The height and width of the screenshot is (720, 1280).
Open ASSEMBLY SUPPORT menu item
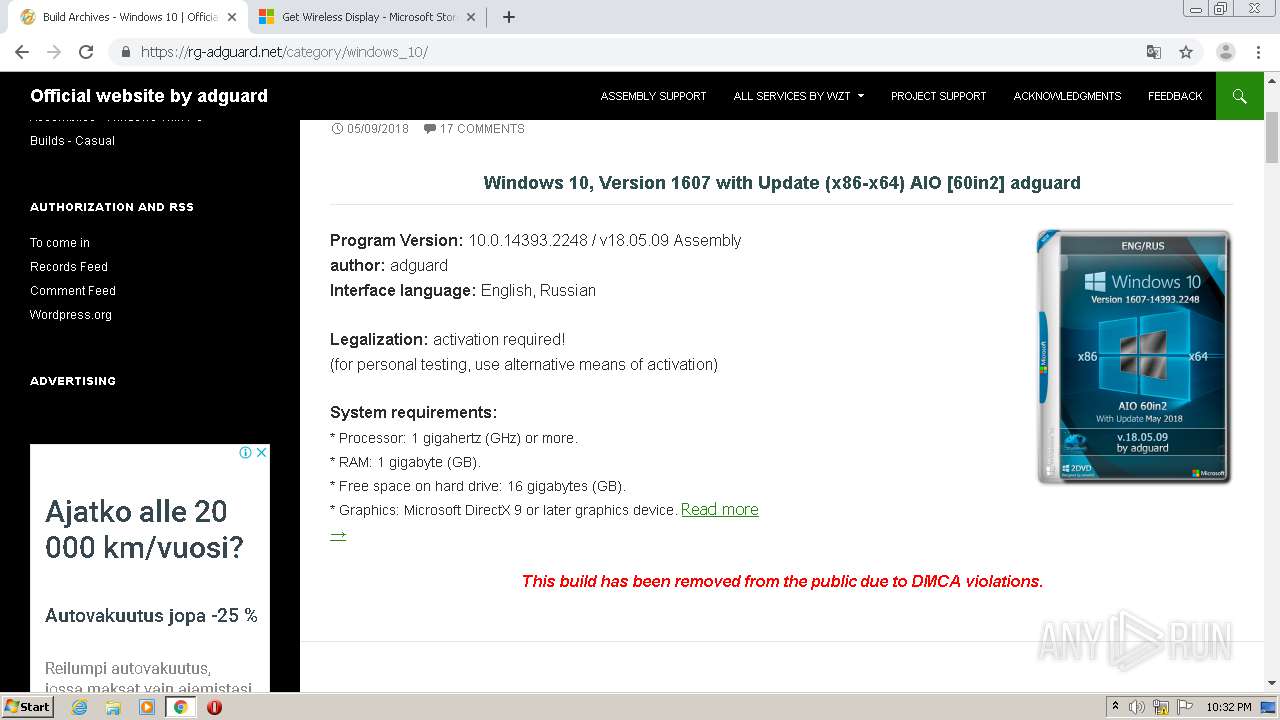[x=653, y=96]
